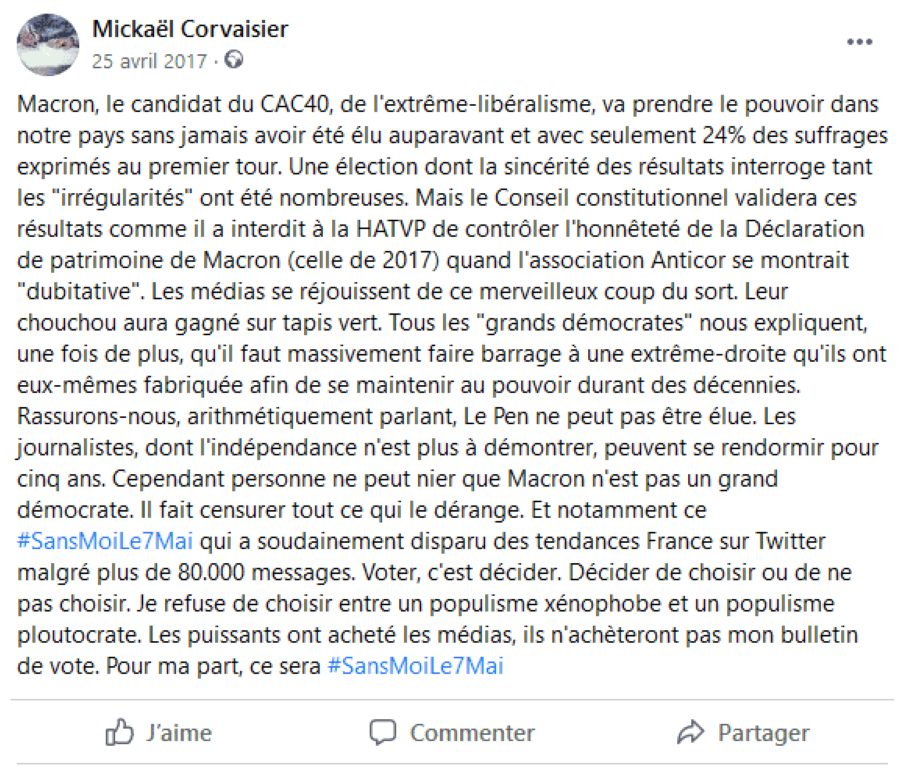
Task: Click the thumbs-up icon to like the post
Action: pos(118,732)
